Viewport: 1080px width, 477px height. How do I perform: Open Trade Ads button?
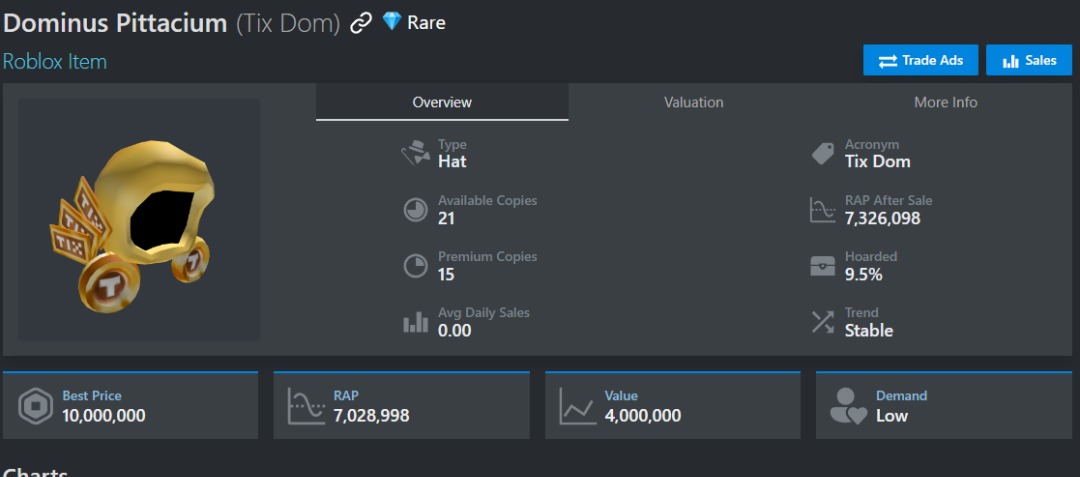[x=920, y=61]
